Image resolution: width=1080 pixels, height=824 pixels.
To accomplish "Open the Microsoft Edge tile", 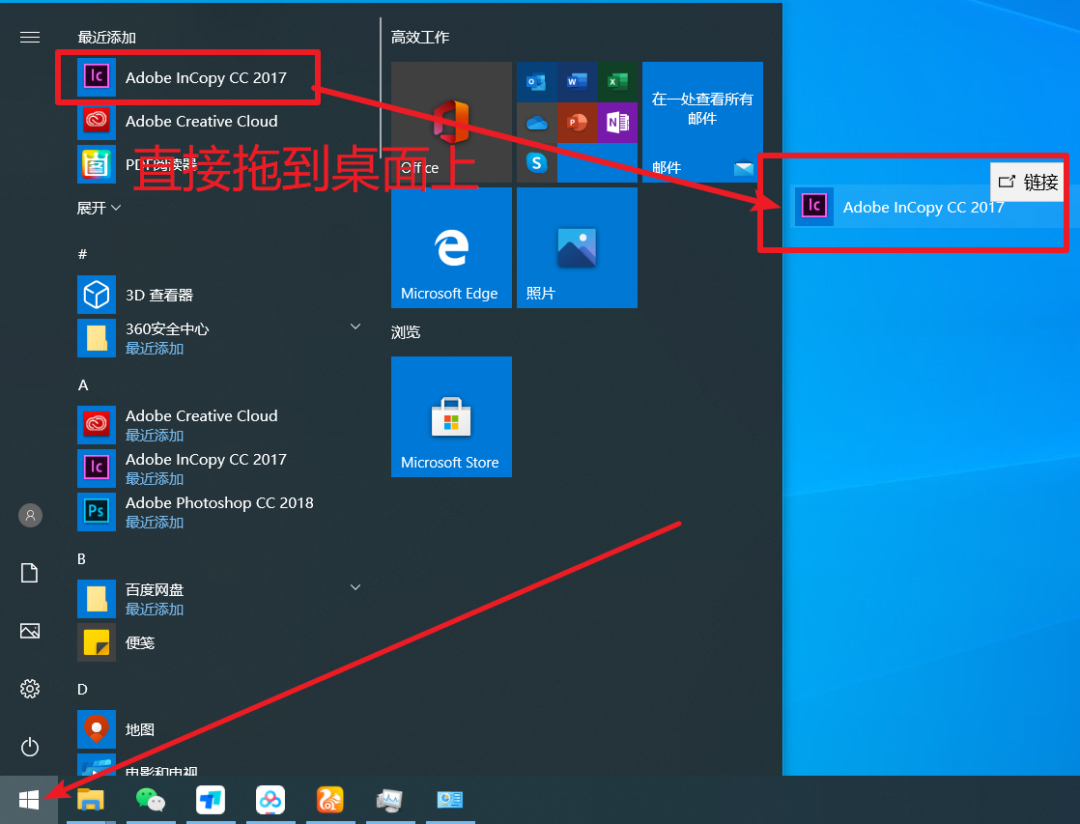I will point(451,248).
